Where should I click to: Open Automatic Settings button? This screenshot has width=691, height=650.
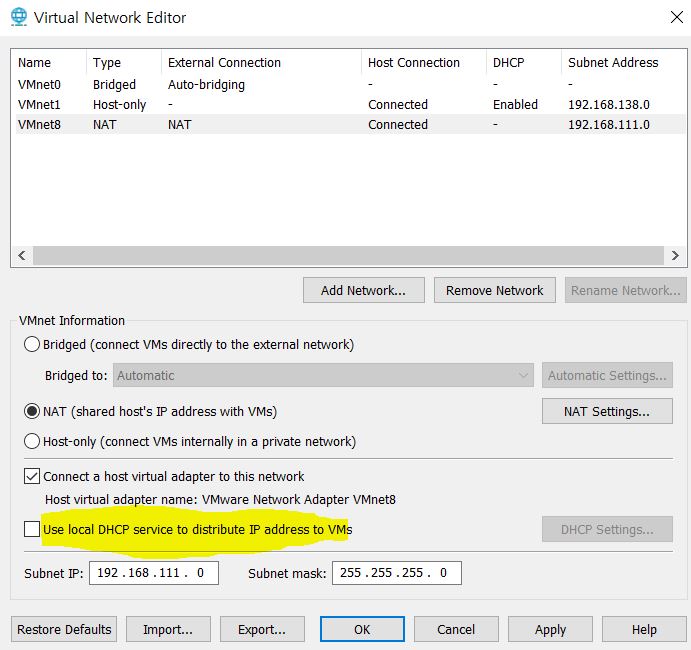tap(607, 375)
